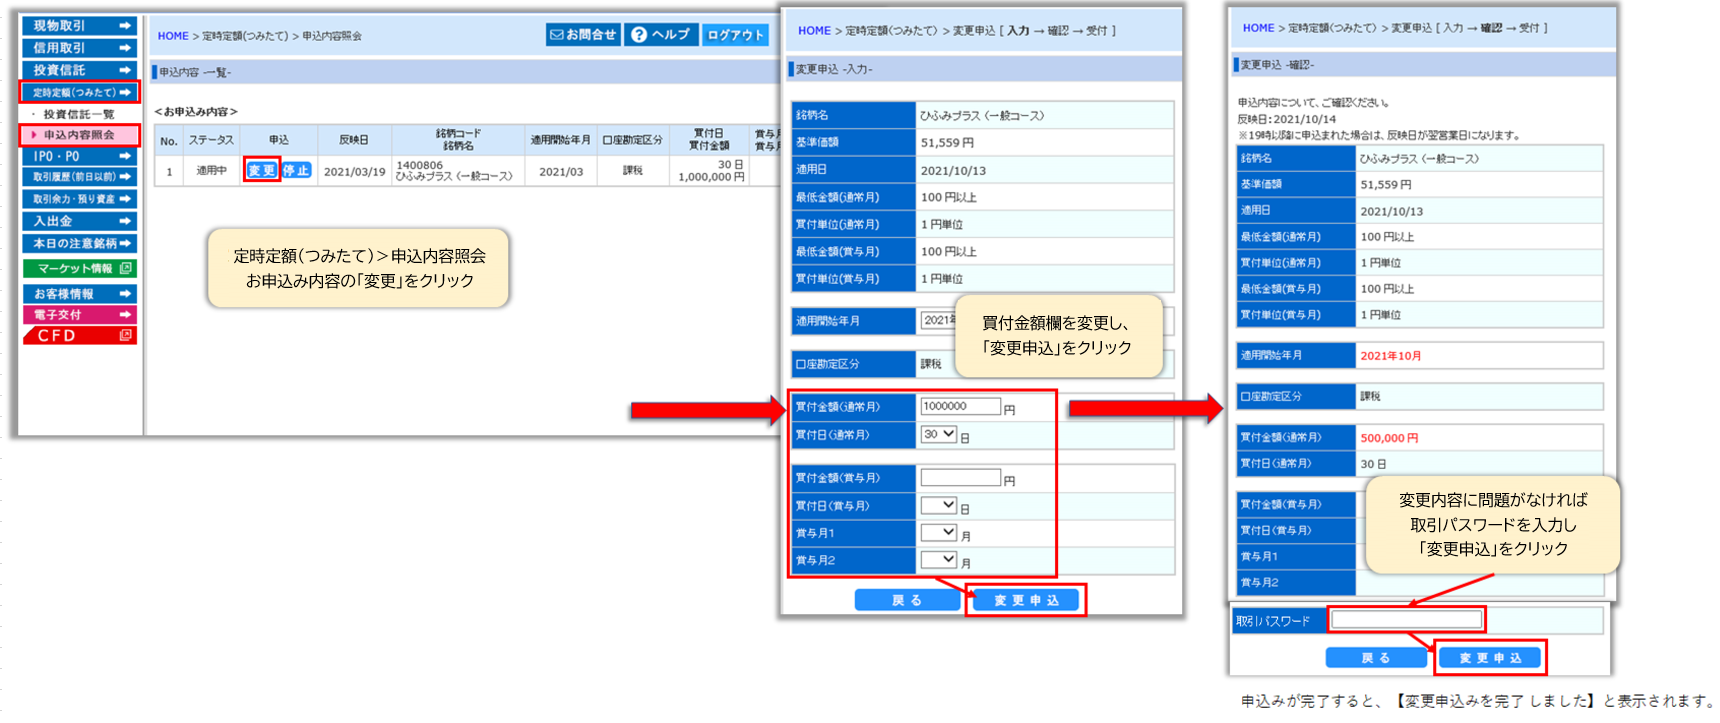Open the 投資信託 sidebar menu

pyautogui.click(x=79, y=70)
